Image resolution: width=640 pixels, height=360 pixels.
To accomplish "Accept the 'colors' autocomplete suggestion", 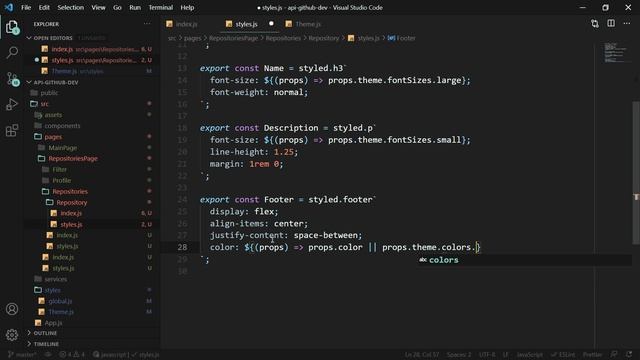I will 524,260.
